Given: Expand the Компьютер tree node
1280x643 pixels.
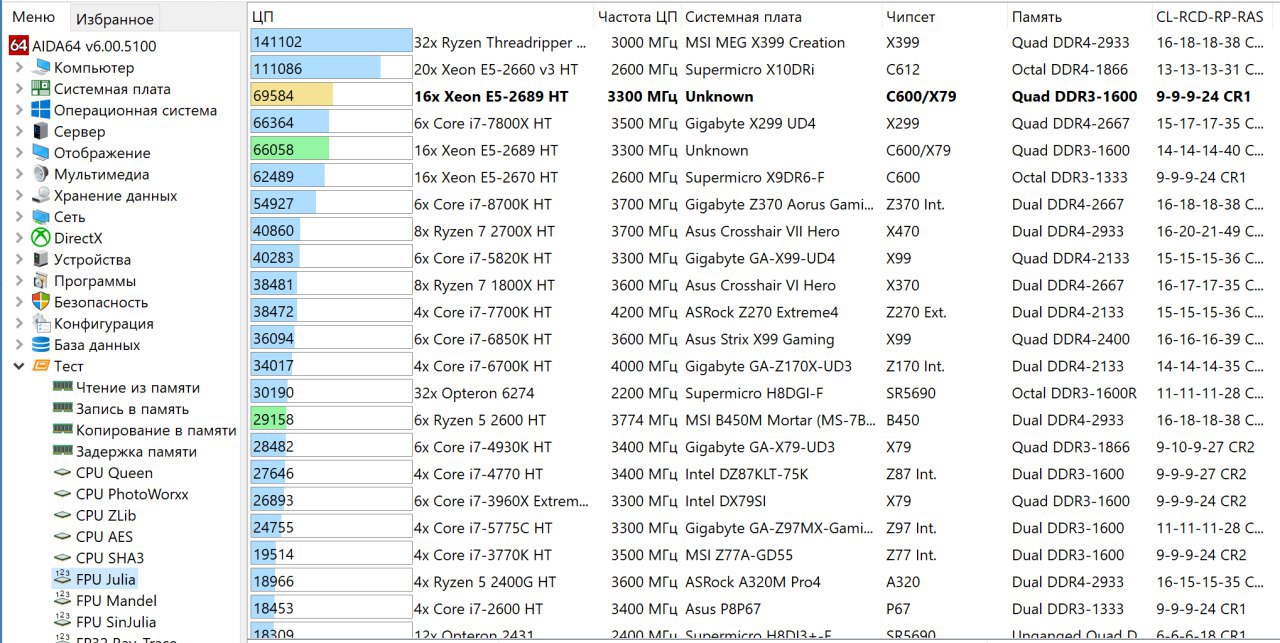Looking at the screenshot, I should tap(19, 68).
